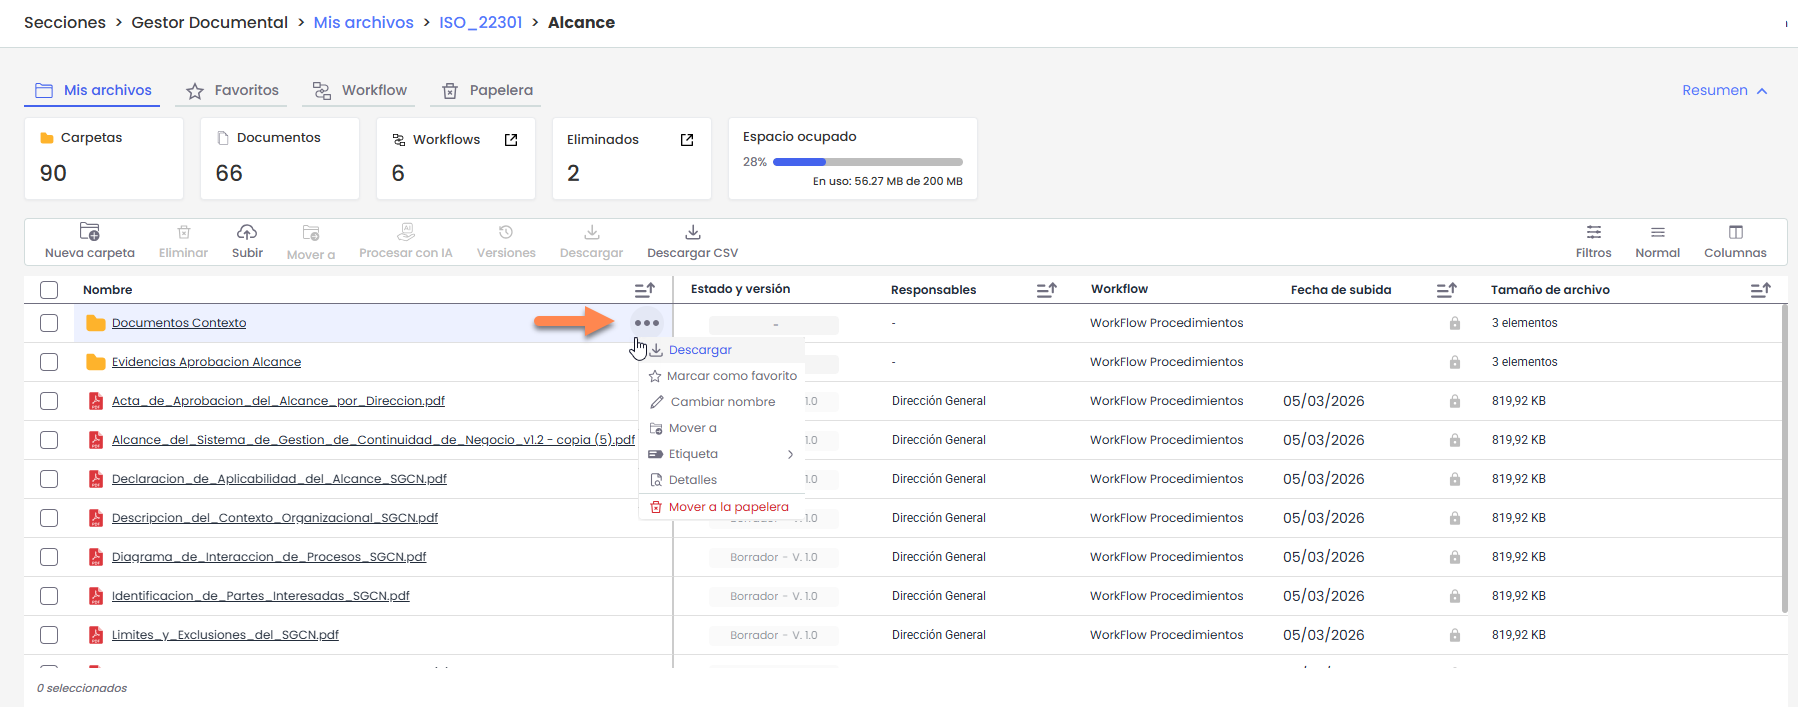The width and height of the screenshot is (1798, 707).
Task: Collapse the Resumen section
Action: tap(1724, 91)
